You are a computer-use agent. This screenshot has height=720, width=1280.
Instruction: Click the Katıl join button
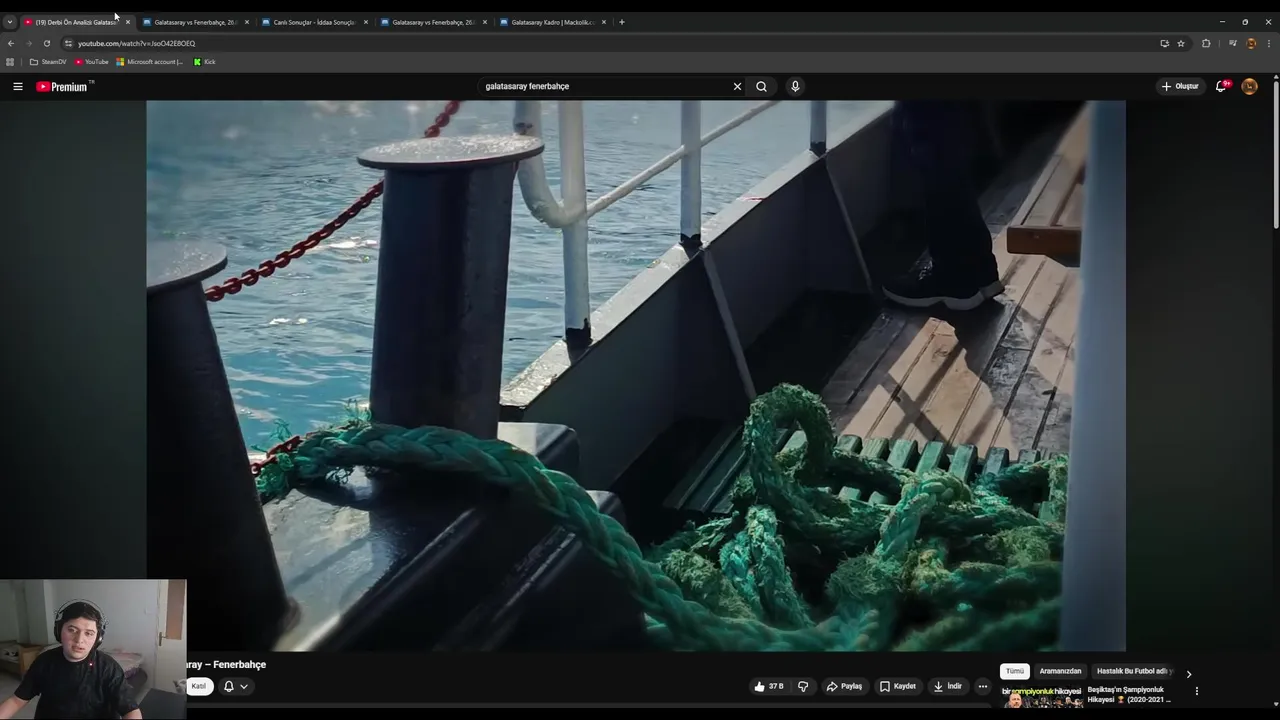click(x=199, y=686)
